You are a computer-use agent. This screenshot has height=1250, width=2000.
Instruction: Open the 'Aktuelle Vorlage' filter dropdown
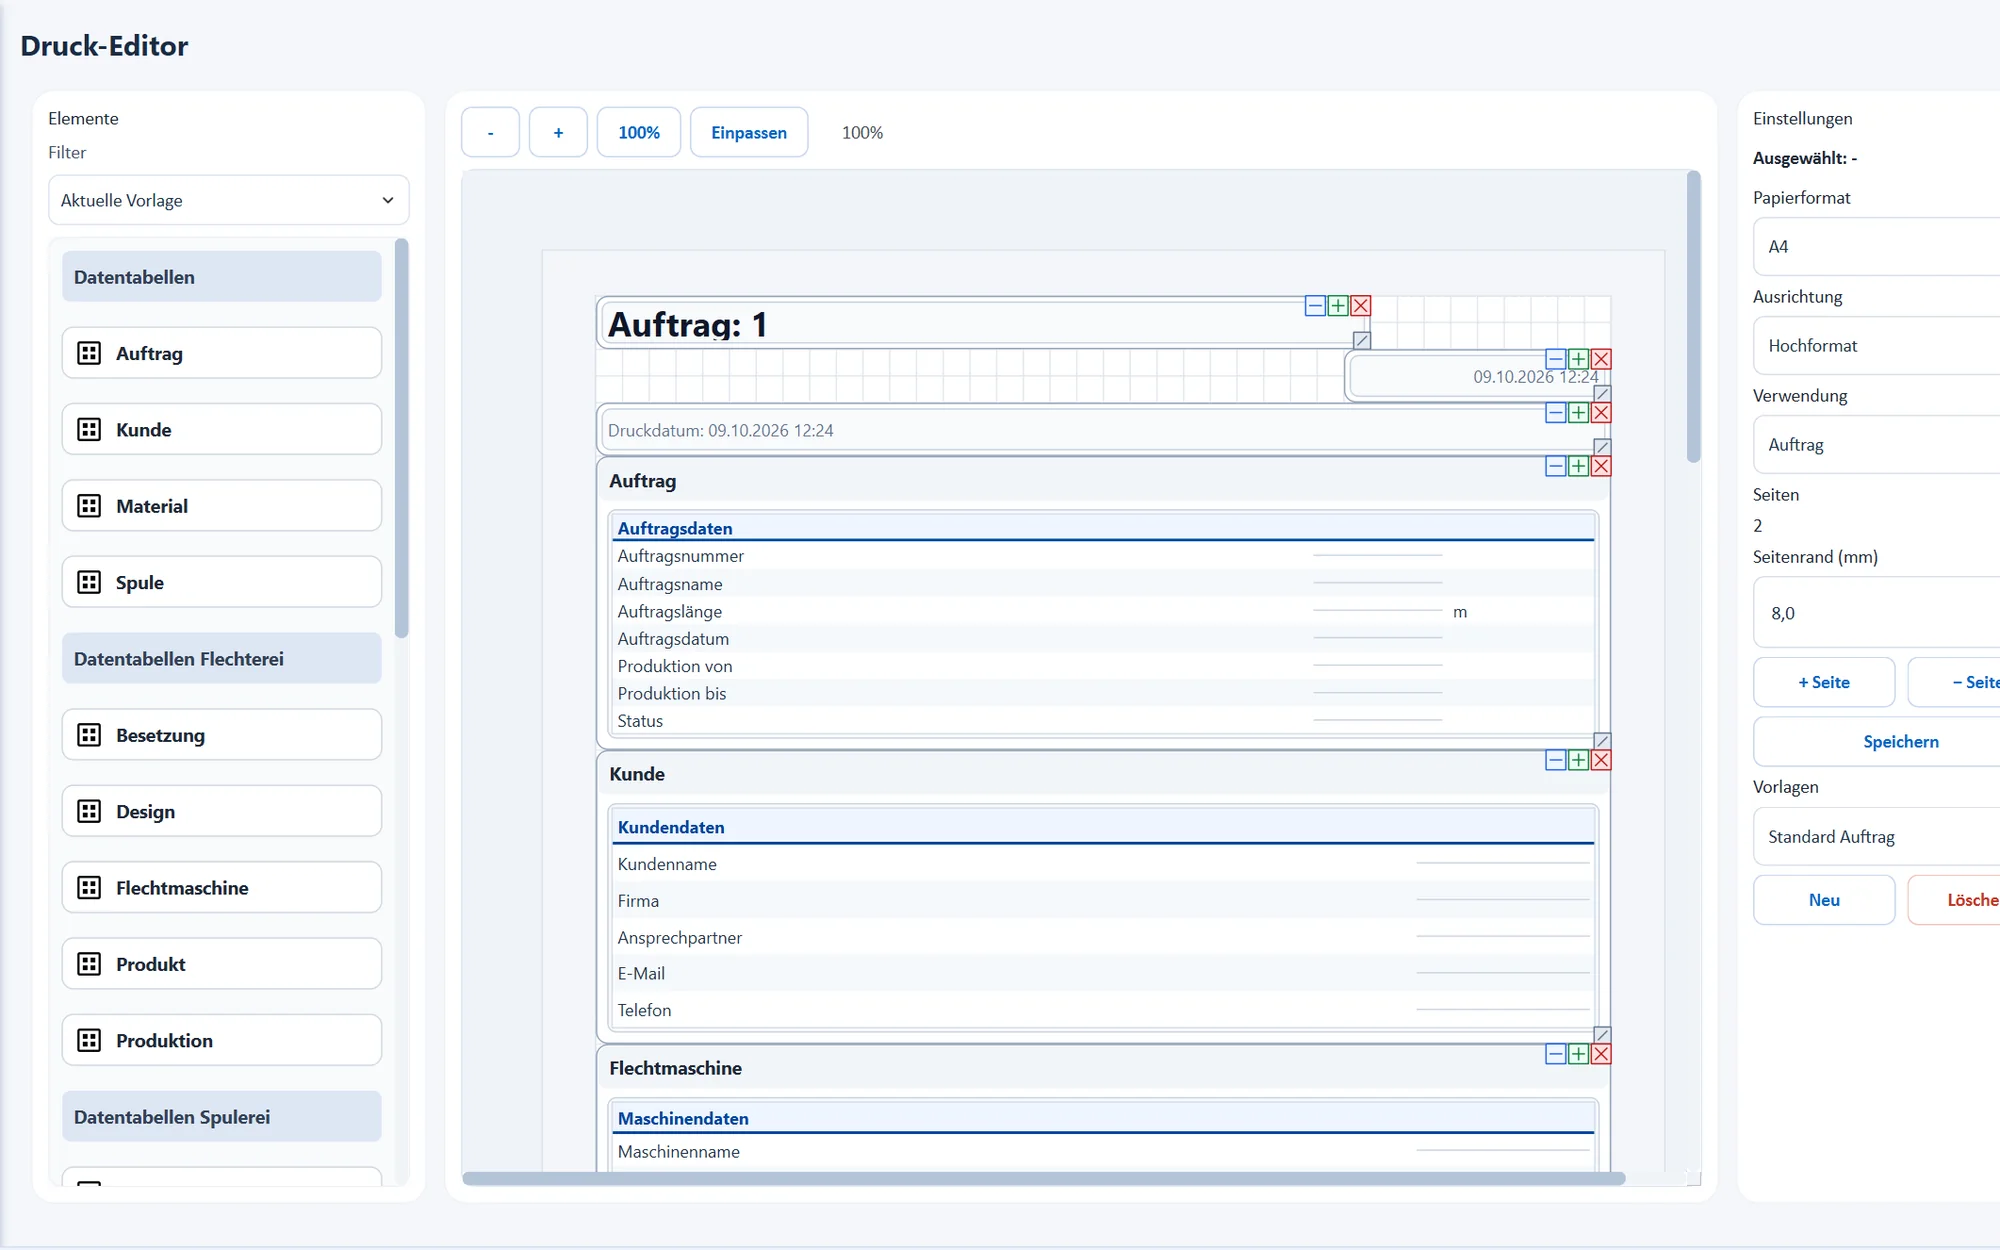tap(228, 200)
